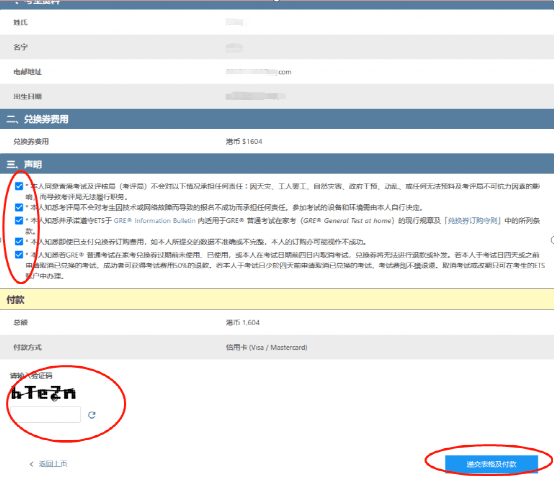
Task: Click the hTe2n captcha image
Action: coord(43,393)
